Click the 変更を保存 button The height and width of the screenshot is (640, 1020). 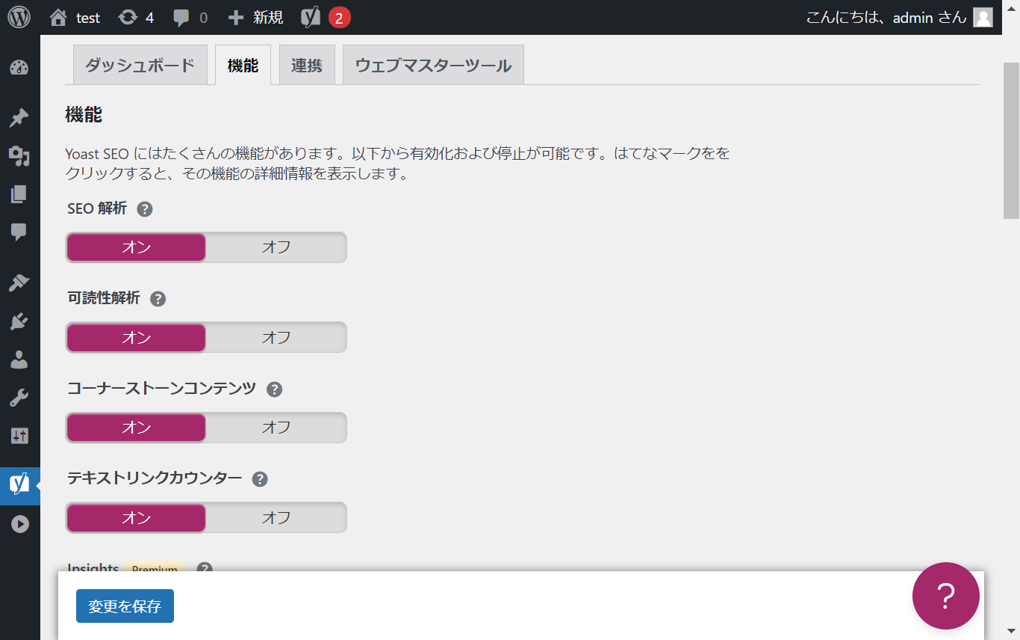pos(125,606)
